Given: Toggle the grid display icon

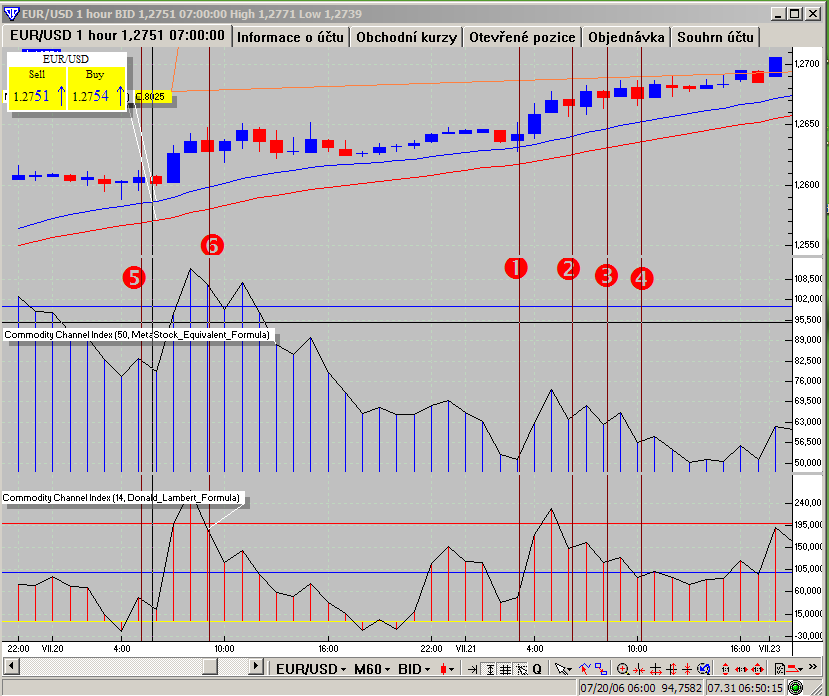Looking at the screenshot, I should click(x=505, y=669).
